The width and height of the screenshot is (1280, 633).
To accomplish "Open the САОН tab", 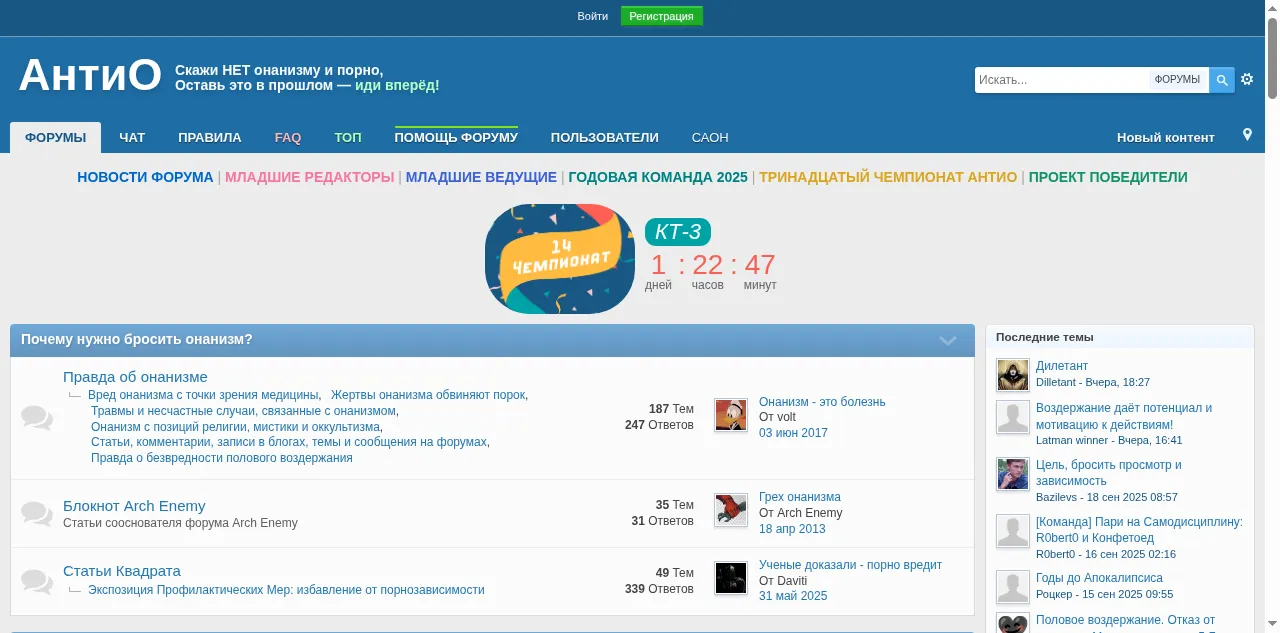I will [x=710, y=138].
